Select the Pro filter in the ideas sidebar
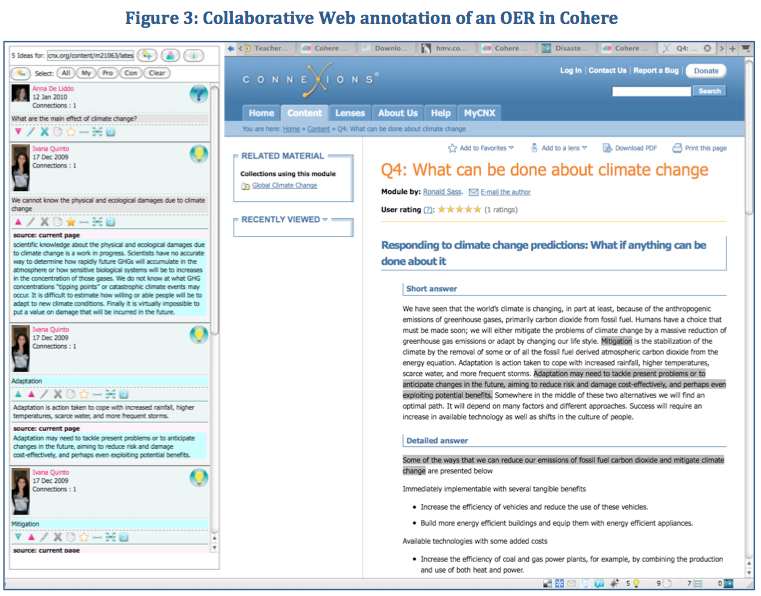This screenshot has width=761, height=596. tap(107, 73)
